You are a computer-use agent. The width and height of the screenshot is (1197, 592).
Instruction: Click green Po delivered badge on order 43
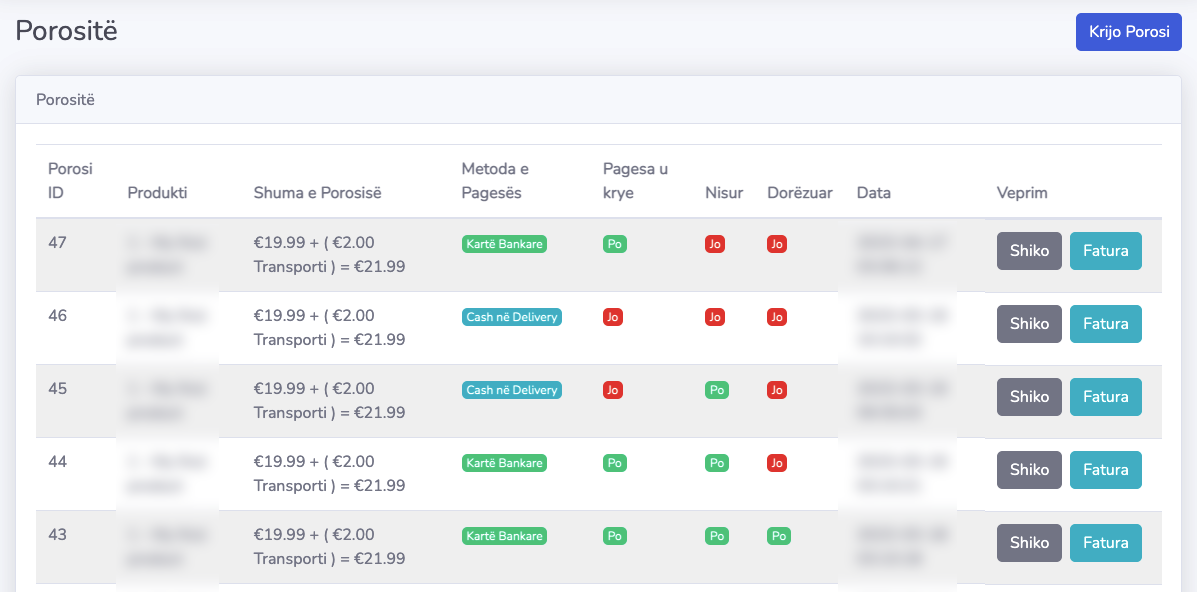coord(778,536)
